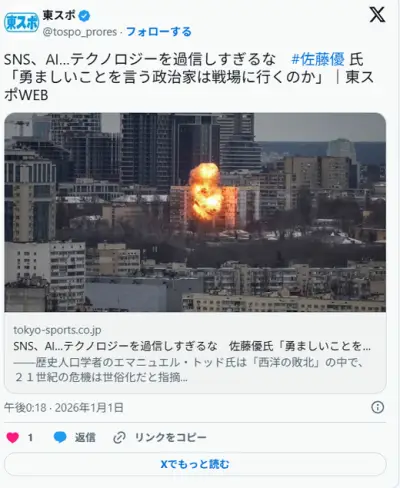Click the chain link icon

(x=119, y=437)
